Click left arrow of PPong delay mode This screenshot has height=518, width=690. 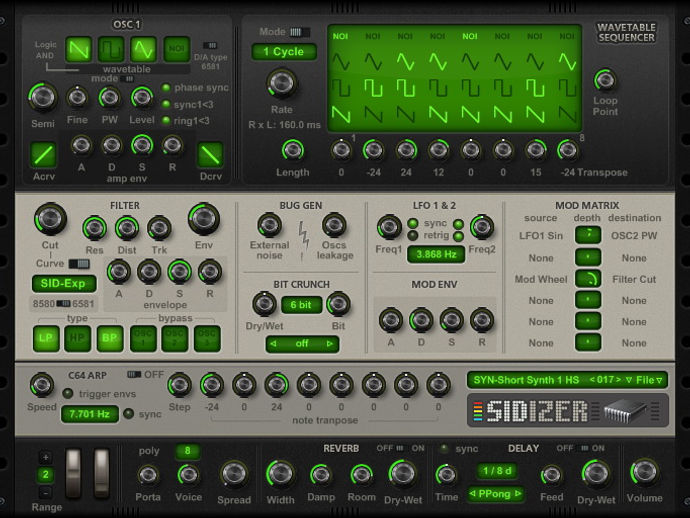tap(473, 494)
